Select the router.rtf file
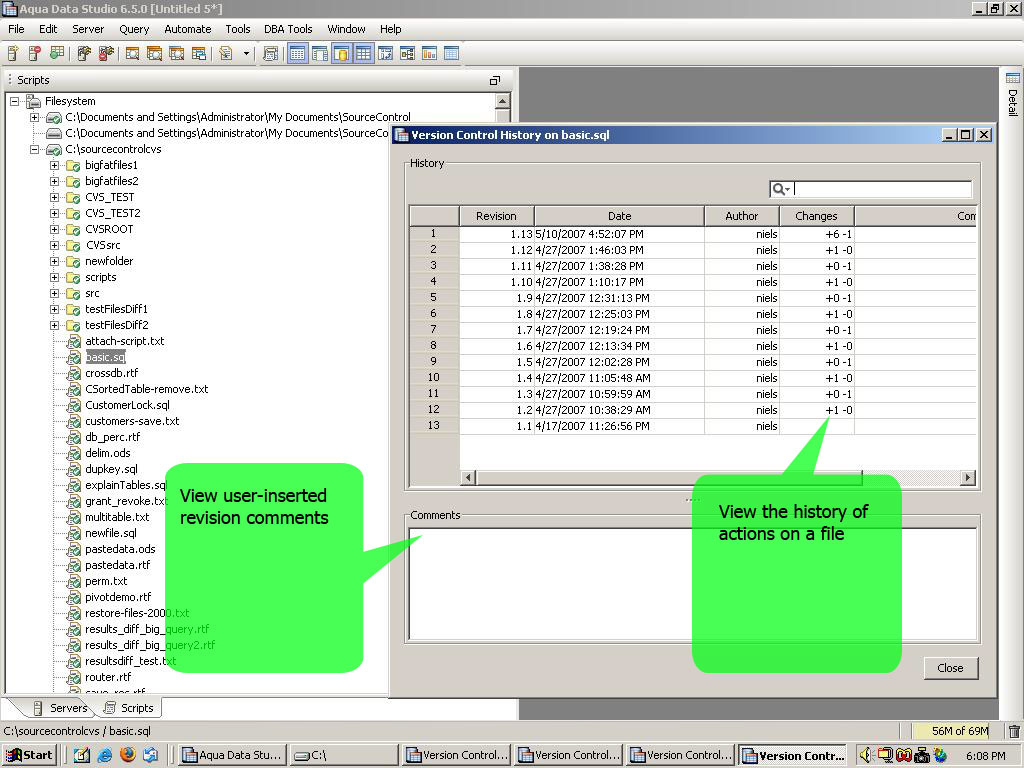This screenshot has width=1024, height=768. 108,677
